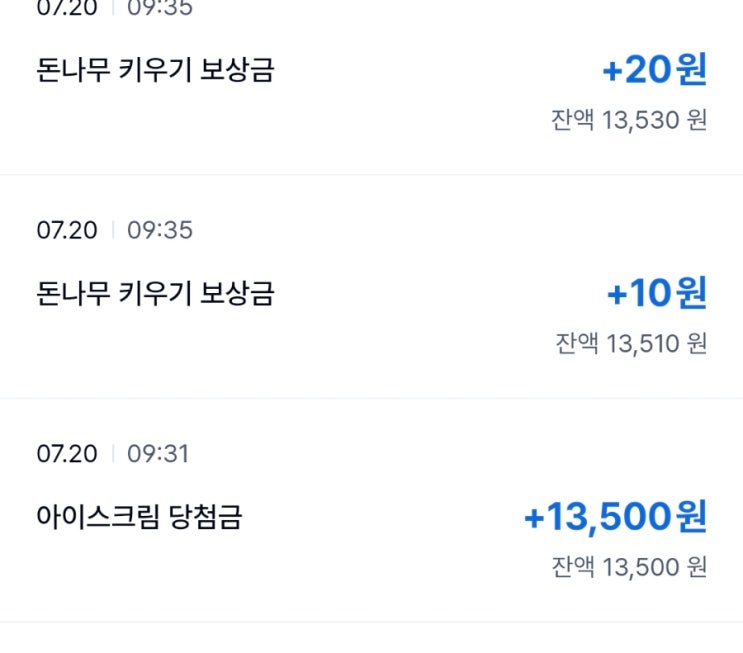Click the 09:35 time above the +10원 entry

click(x=160, y=230)
